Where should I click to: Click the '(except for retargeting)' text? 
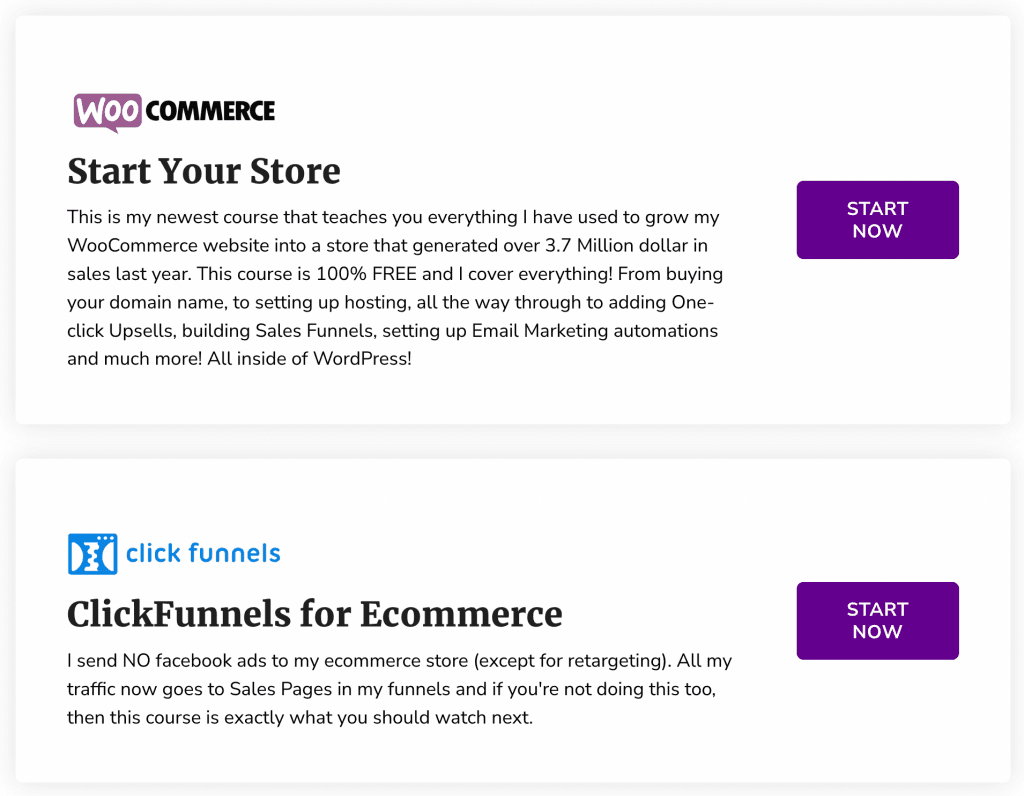[569, 661]
